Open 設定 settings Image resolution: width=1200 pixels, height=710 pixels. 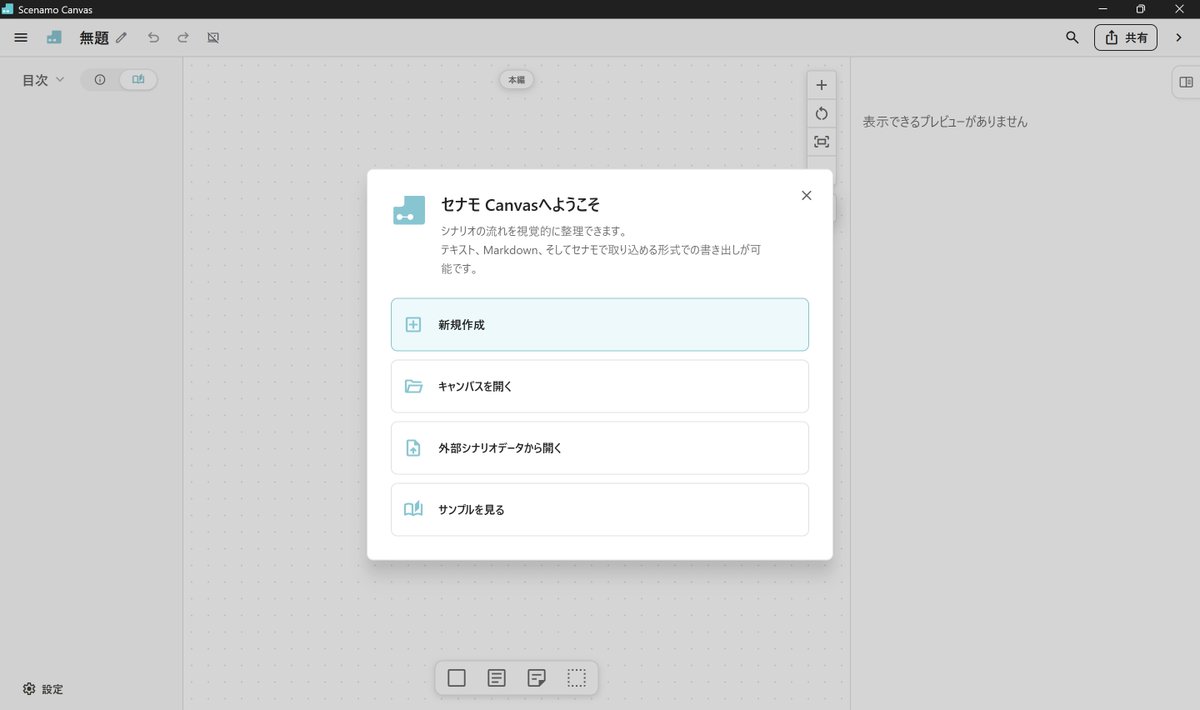(43, 689)
